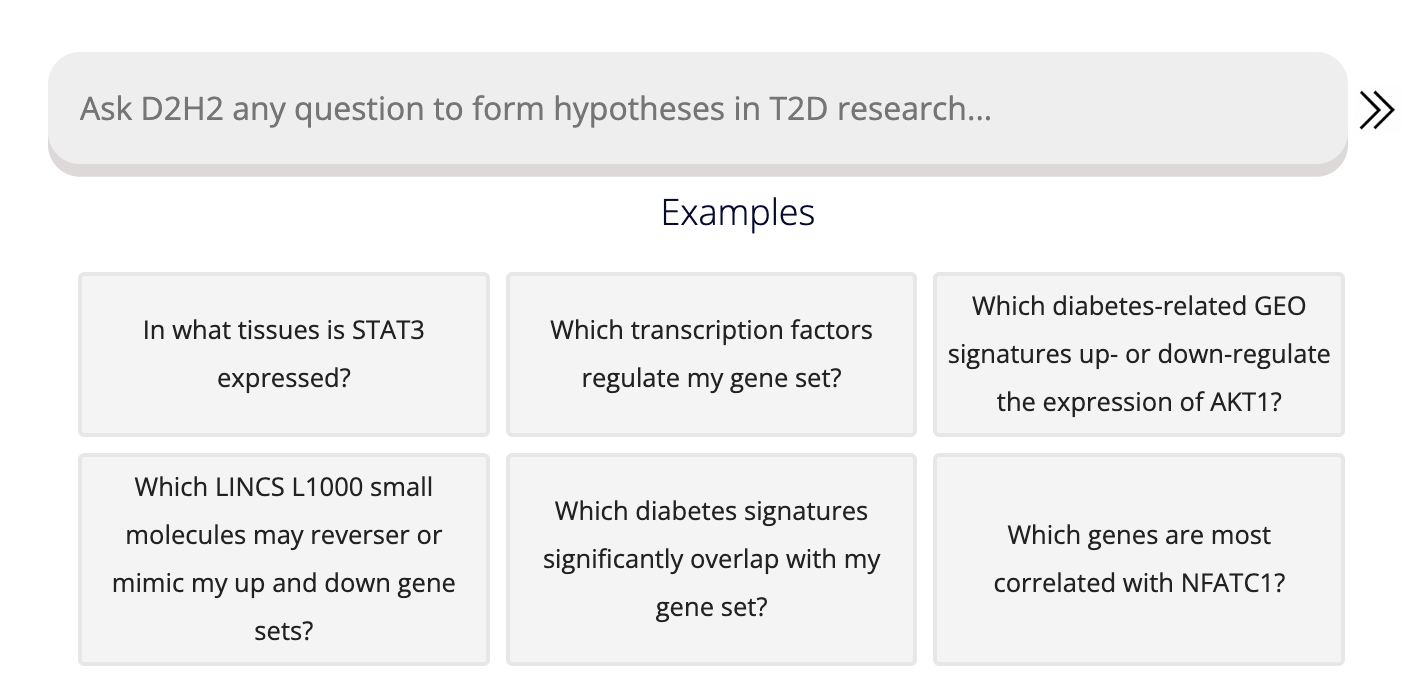Viewport: 1422px width, 700px height.
Task: Click the Examples heading text
Action: tap(738, 213)
